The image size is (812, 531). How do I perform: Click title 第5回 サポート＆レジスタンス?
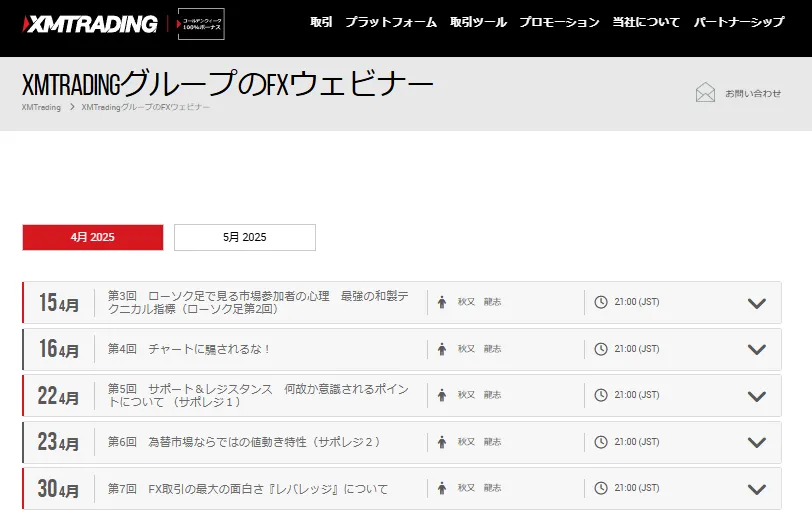pos(258,395)
